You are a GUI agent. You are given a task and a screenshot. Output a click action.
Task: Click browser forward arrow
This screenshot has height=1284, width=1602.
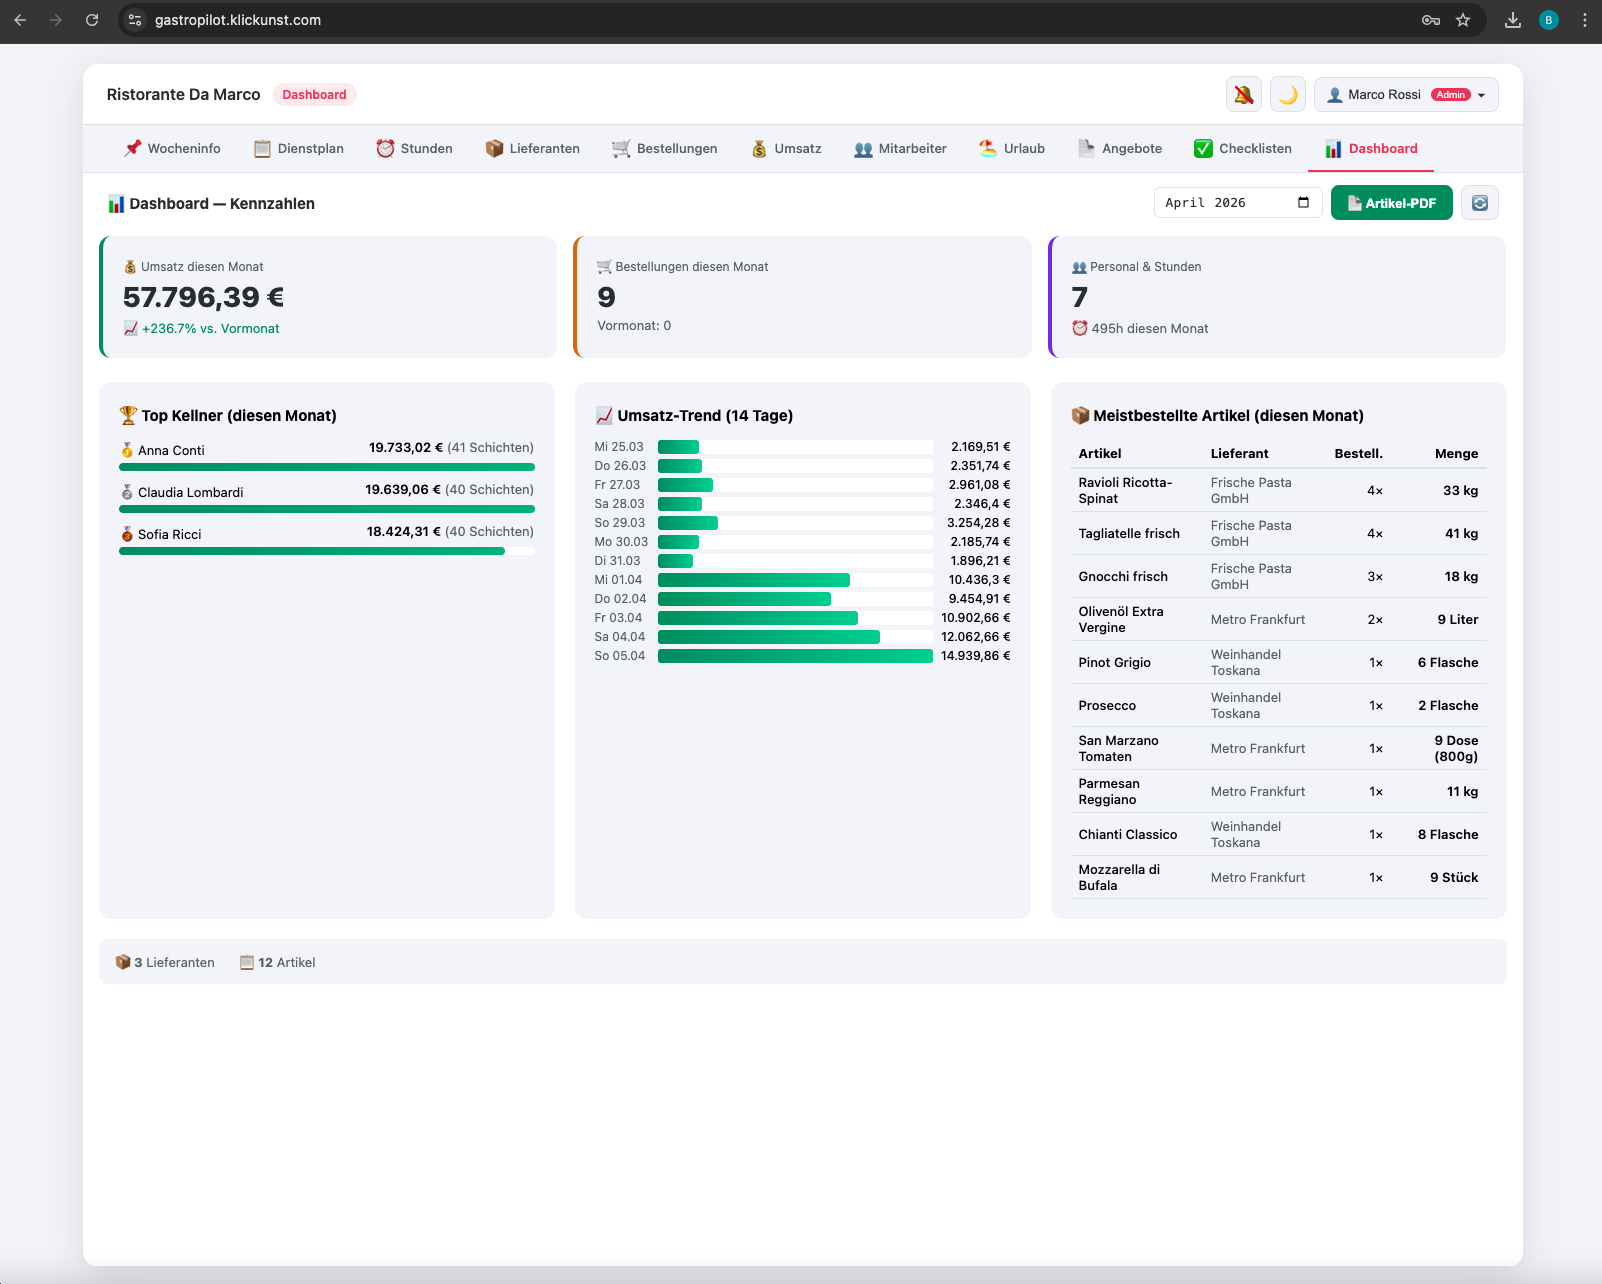pos(56,20)
